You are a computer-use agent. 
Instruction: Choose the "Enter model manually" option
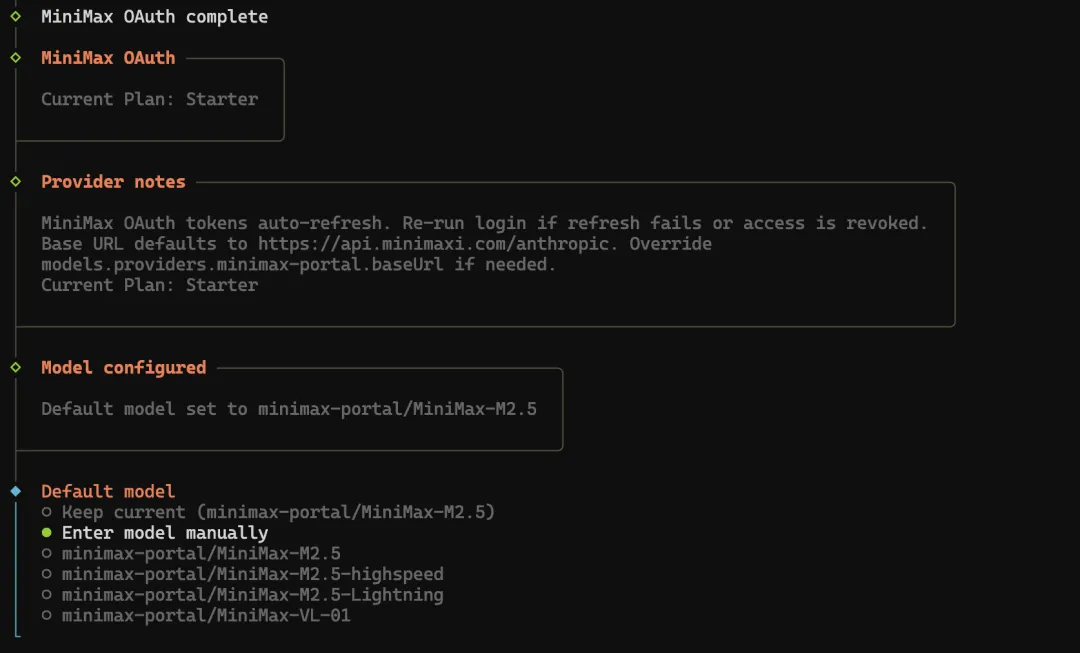pos(164,533)
